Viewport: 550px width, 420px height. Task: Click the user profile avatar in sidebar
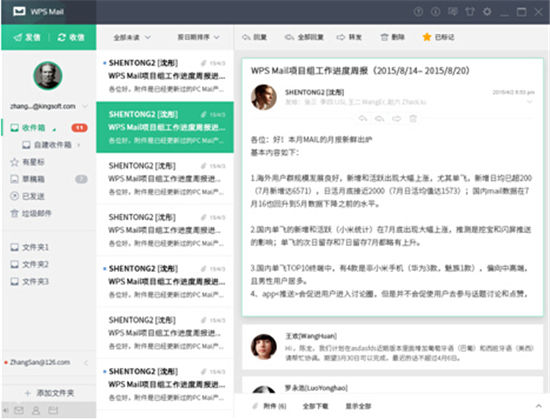tap(48, 75)
